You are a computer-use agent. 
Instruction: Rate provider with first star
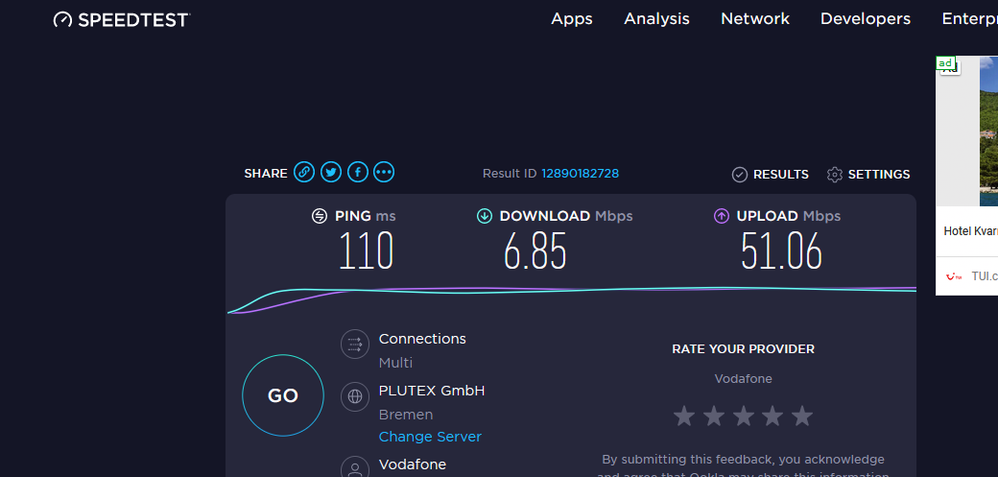[x=684, y=416]
